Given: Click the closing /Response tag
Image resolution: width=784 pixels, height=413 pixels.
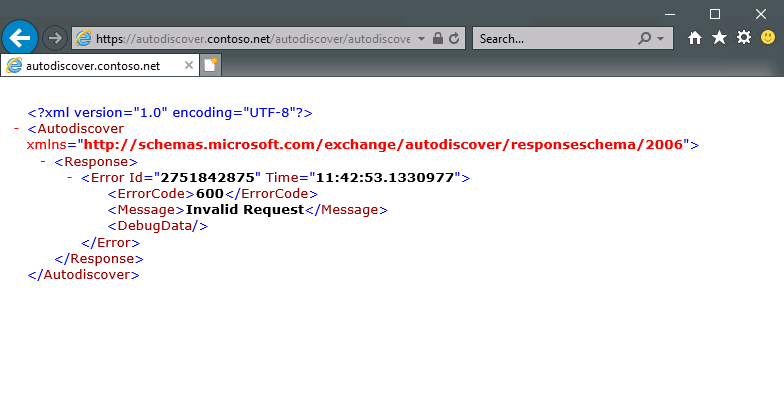Looking at the screenshot, I should pos(99,258).
